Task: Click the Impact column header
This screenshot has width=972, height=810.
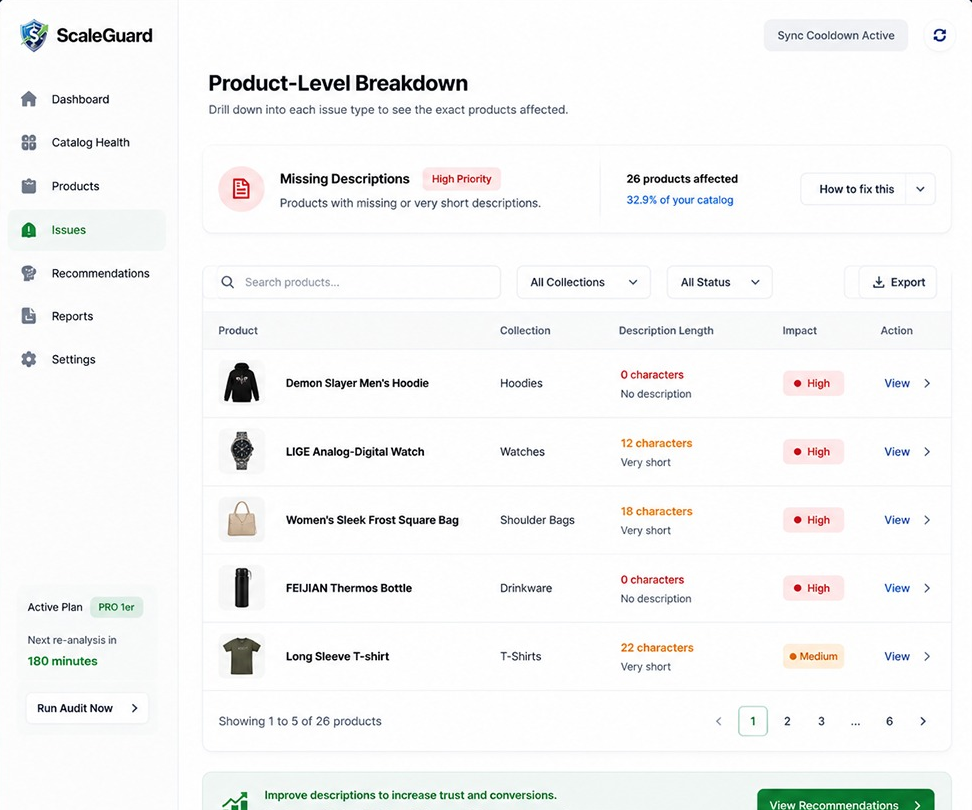Action: coord(799,330)
